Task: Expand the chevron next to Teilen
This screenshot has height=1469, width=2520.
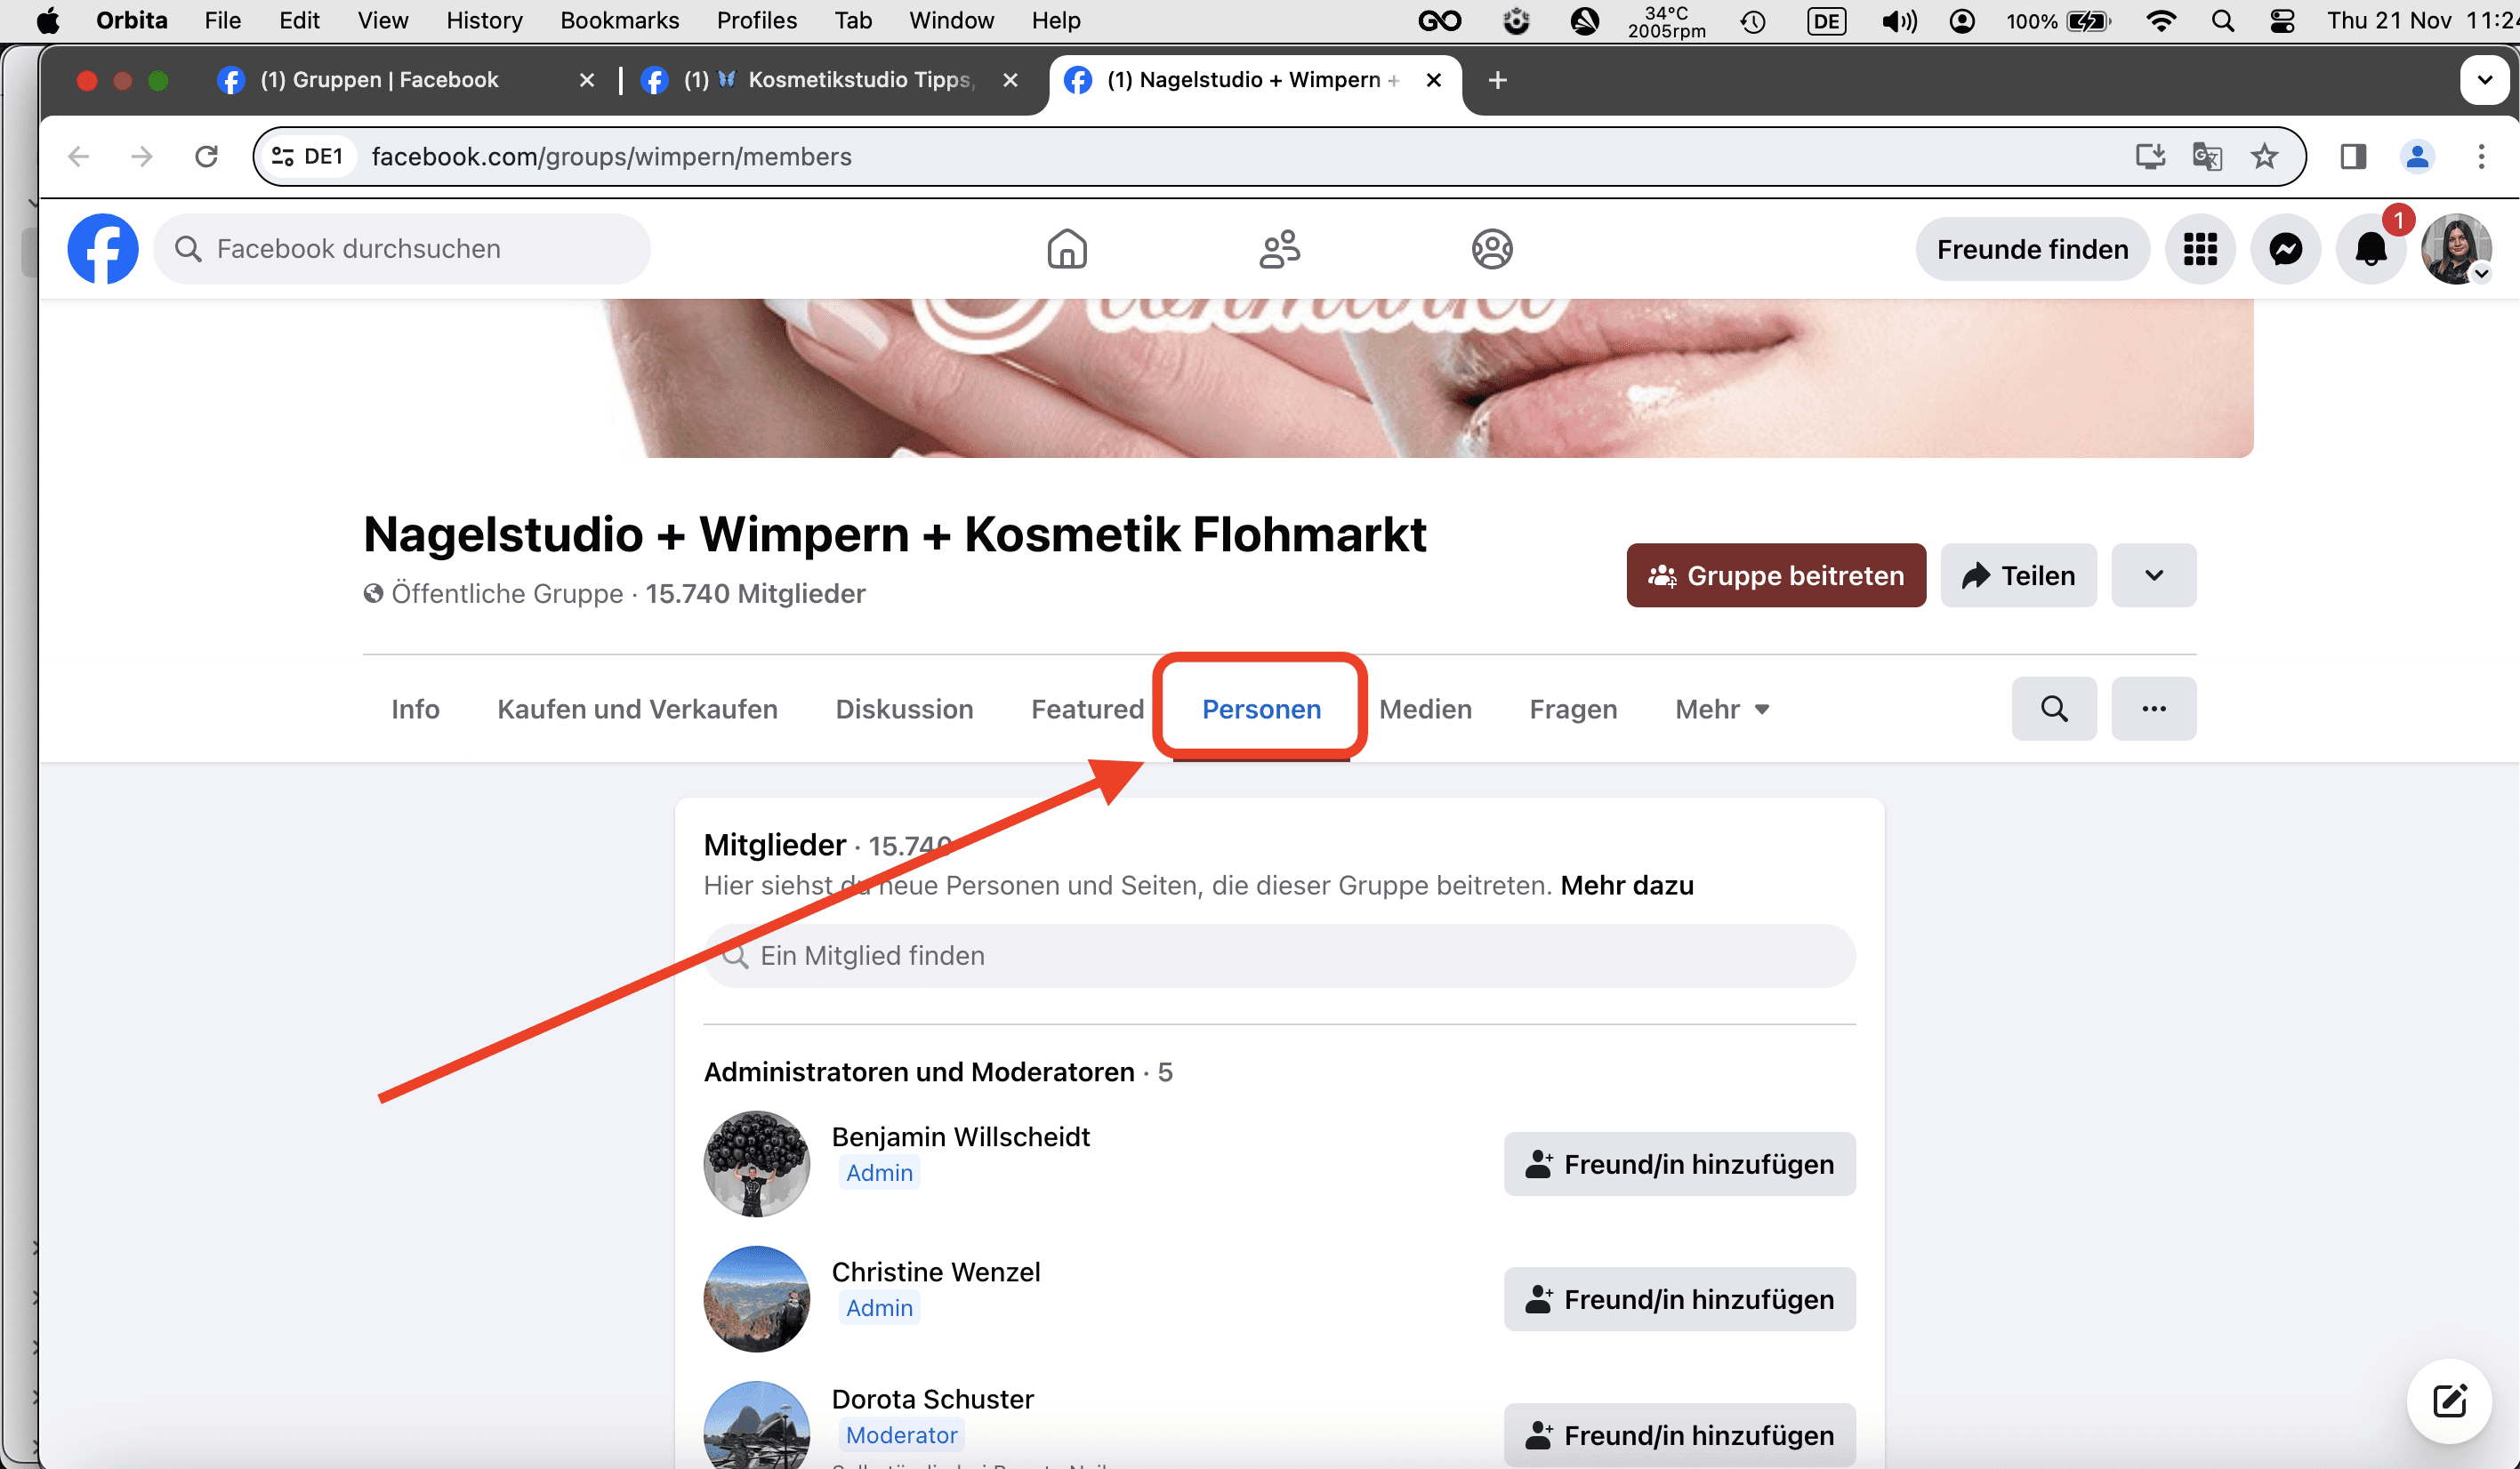Action: tap(2154, 575)
